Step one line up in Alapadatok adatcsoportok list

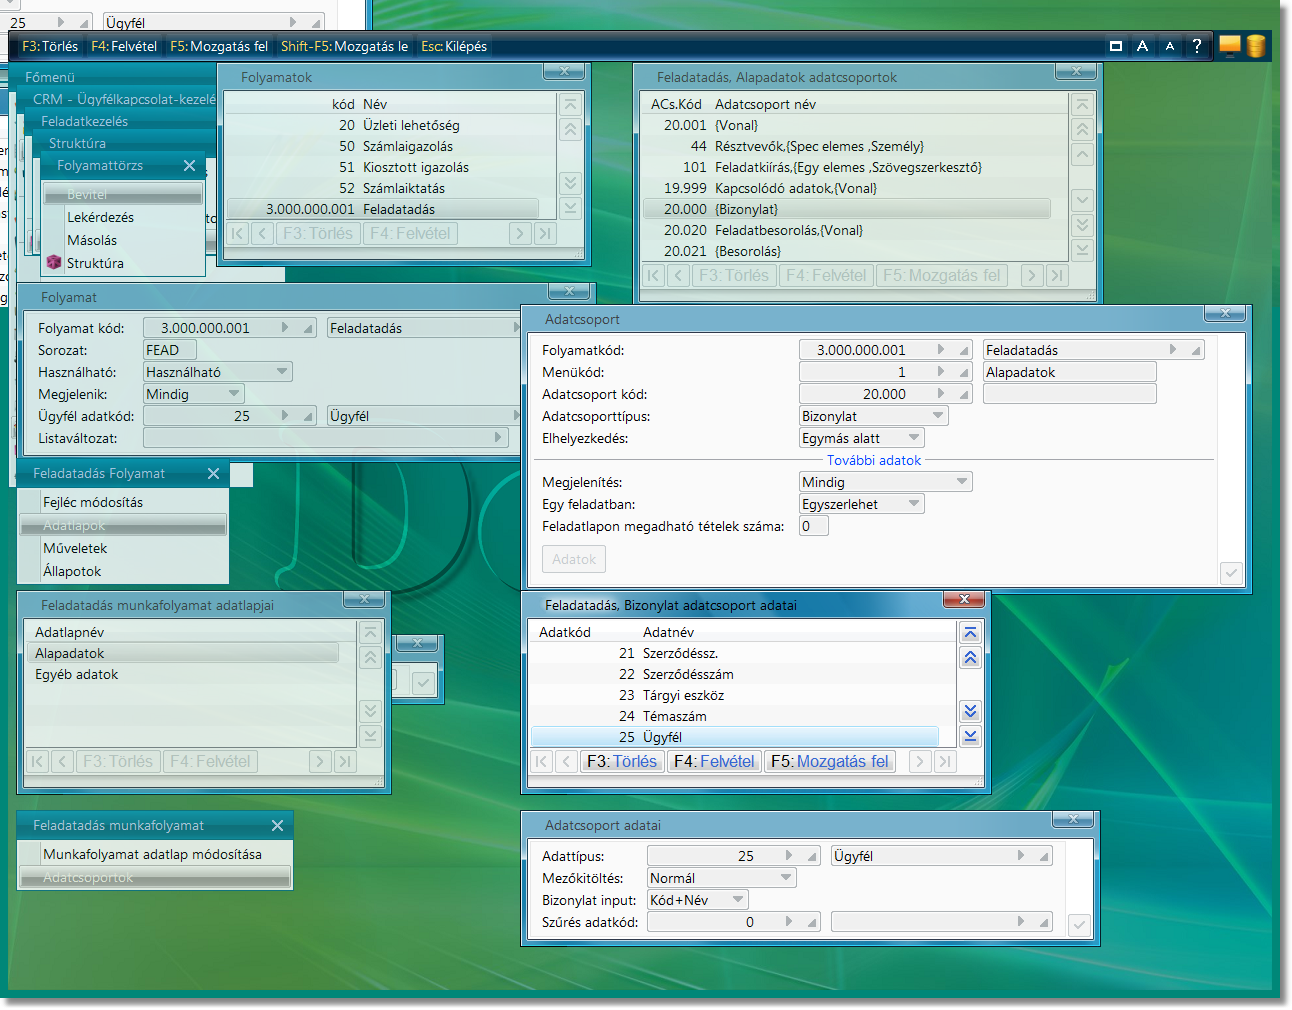[x=1082, y=155]
